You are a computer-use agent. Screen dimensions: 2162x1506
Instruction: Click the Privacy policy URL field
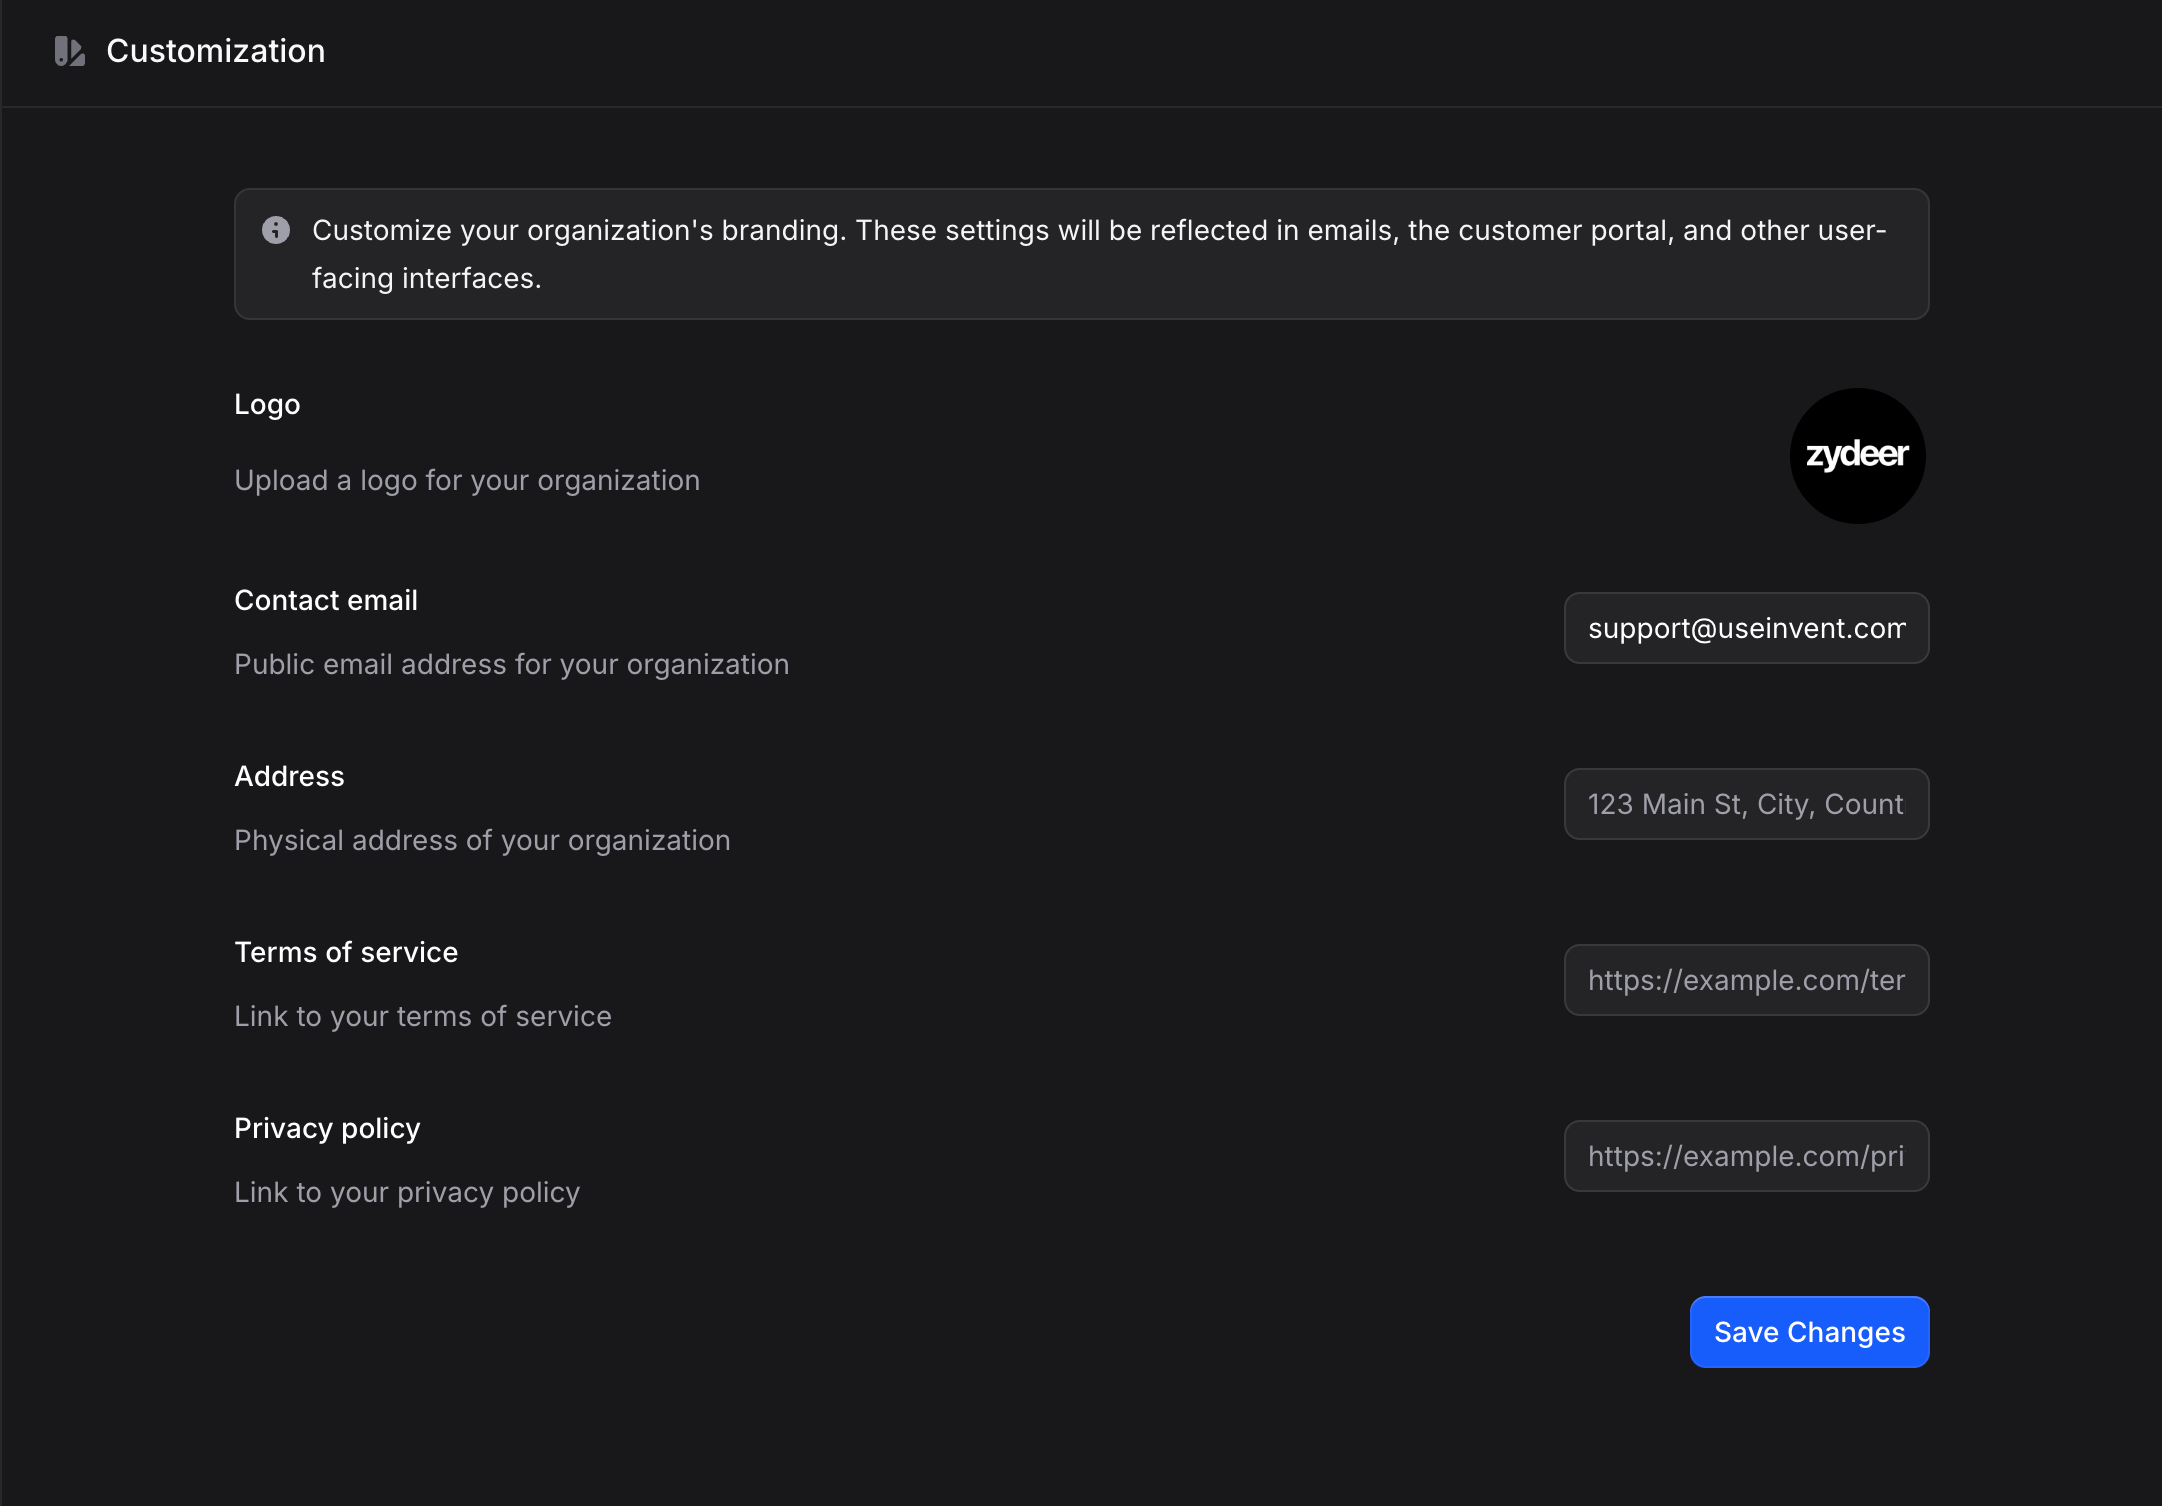point(1746,1156)
